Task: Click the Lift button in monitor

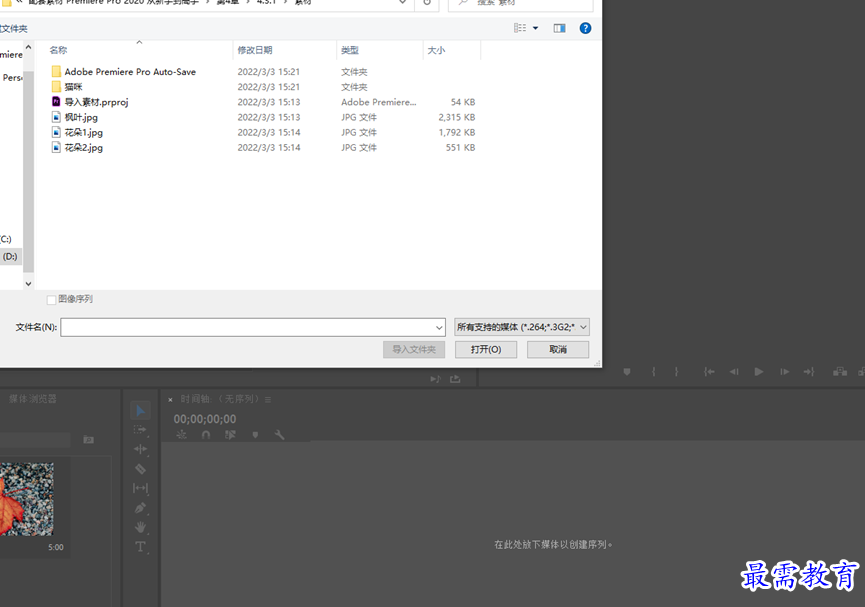Action: (x=840, y=372)
